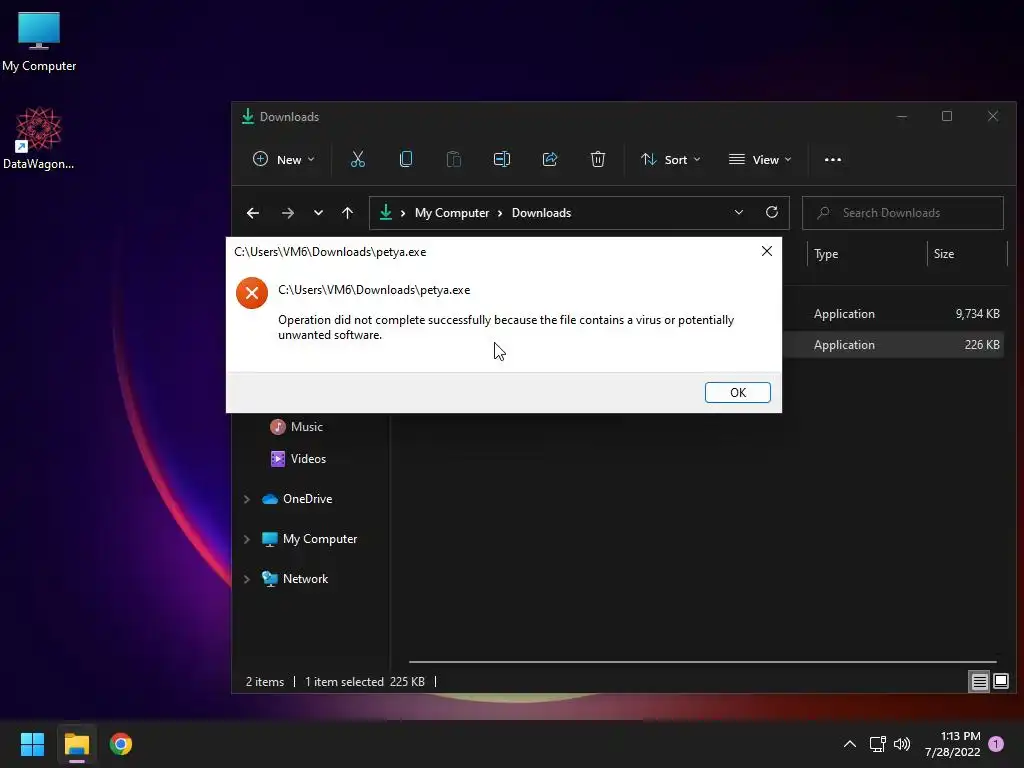Click File Explorer on the taskbar
This screenshot has height=768, width=1024.
click(x=76, y=744)
